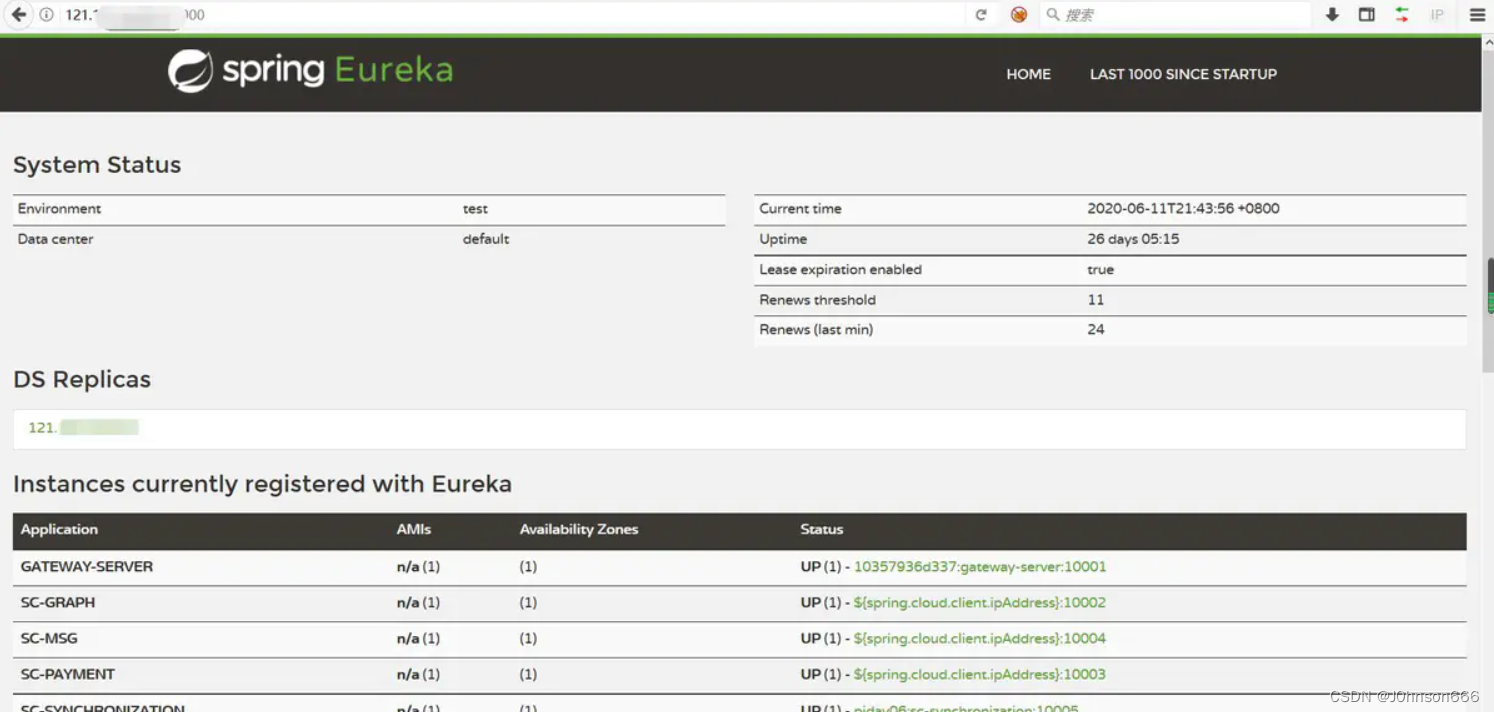Viewport: 1494px width, 712px height.
Task: Click the Spring Eureka logo
Action: pos(308,70)
